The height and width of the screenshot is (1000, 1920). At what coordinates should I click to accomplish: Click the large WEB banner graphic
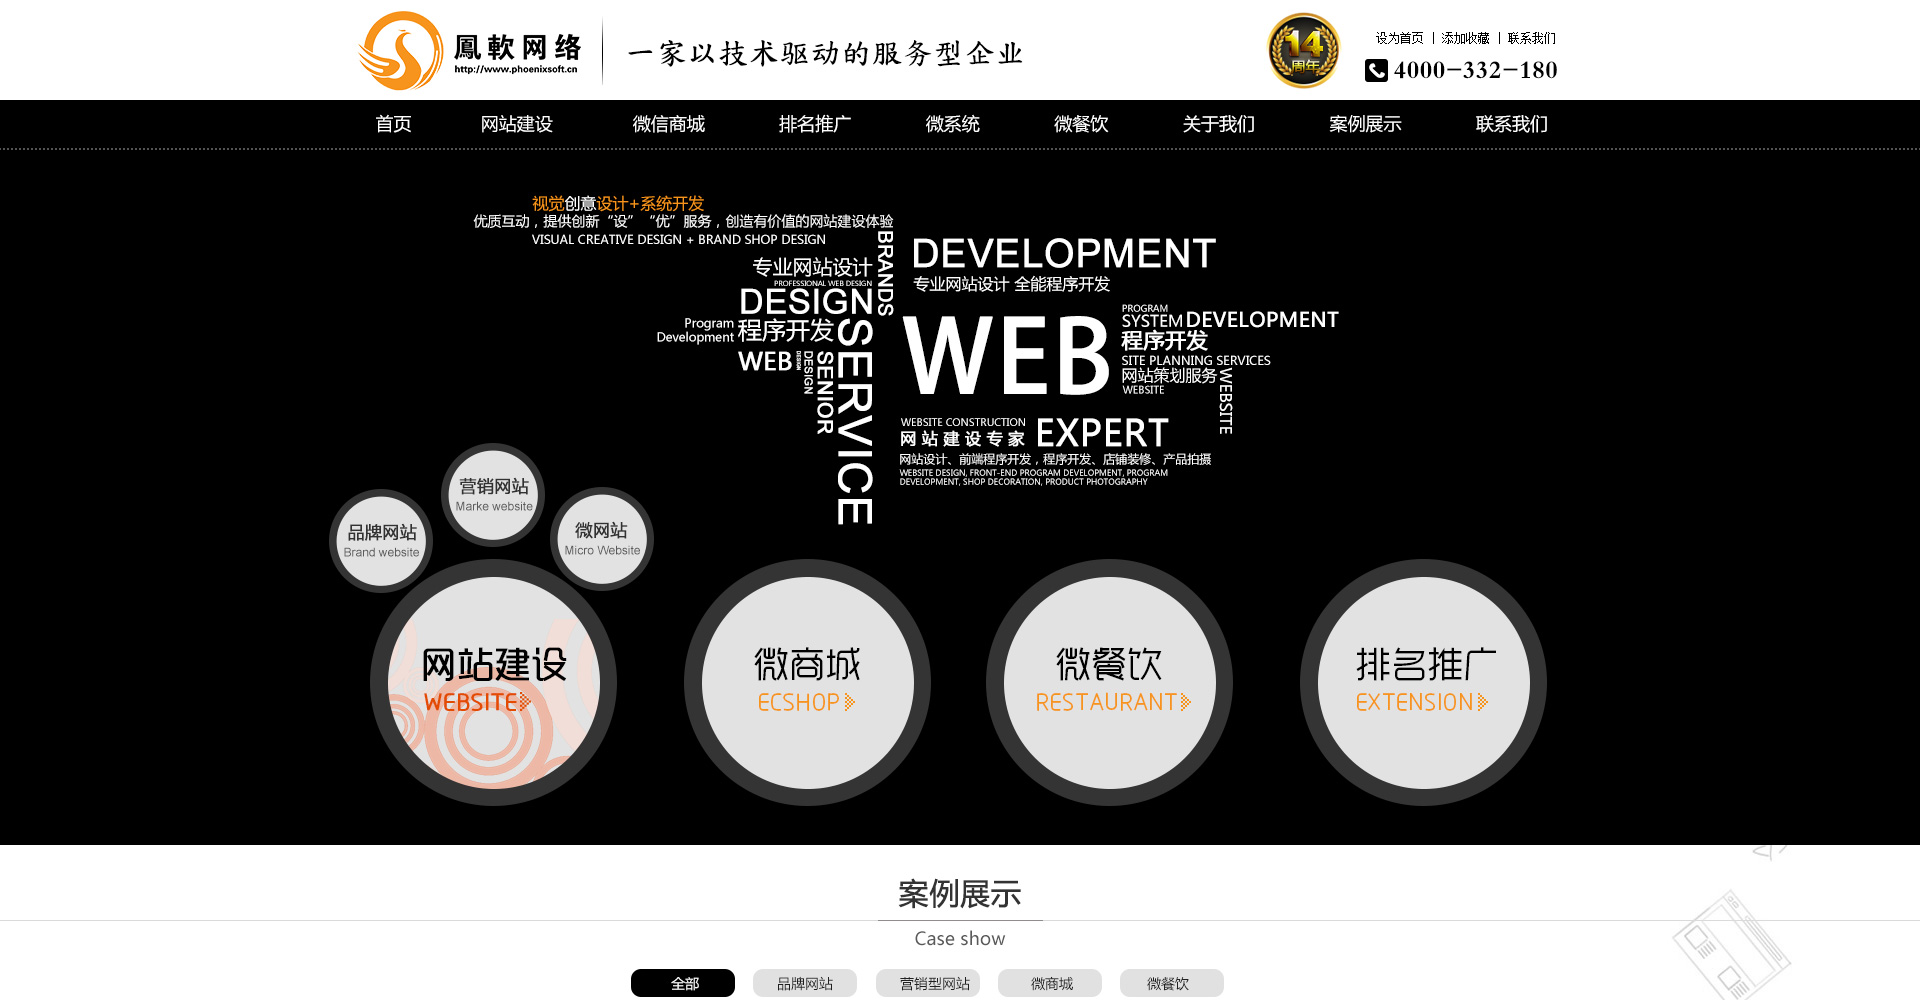[1006, 355]
